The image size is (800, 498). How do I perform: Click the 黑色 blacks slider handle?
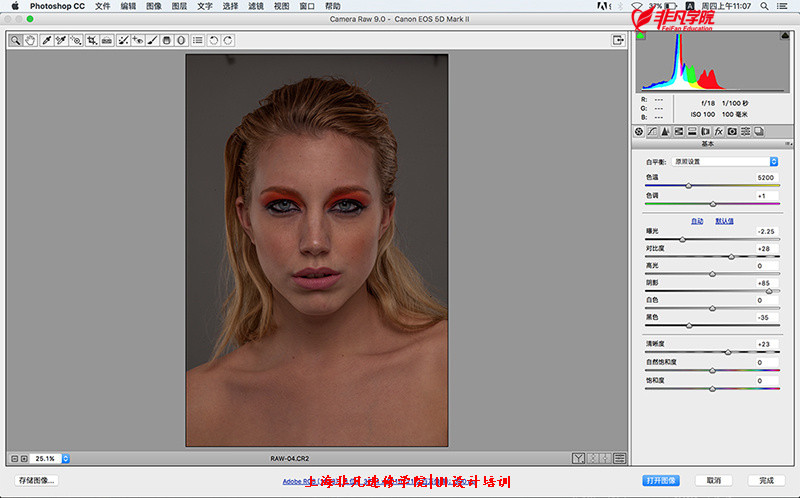pyautogui.click(x=689, y=326)
